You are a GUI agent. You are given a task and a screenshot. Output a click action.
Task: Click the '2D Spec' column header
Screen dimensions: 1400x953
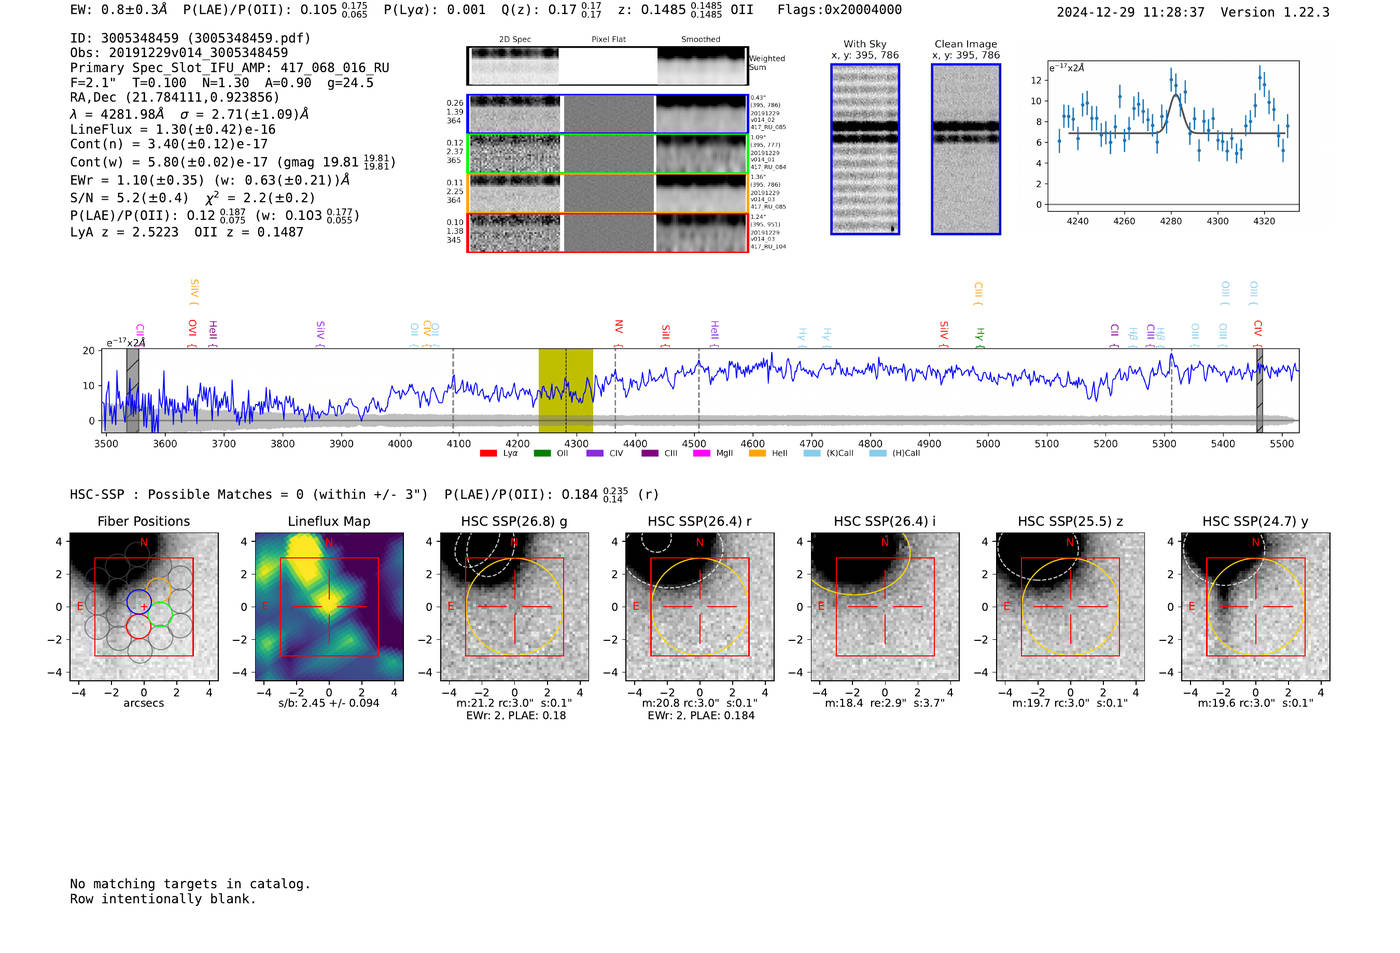515,40
